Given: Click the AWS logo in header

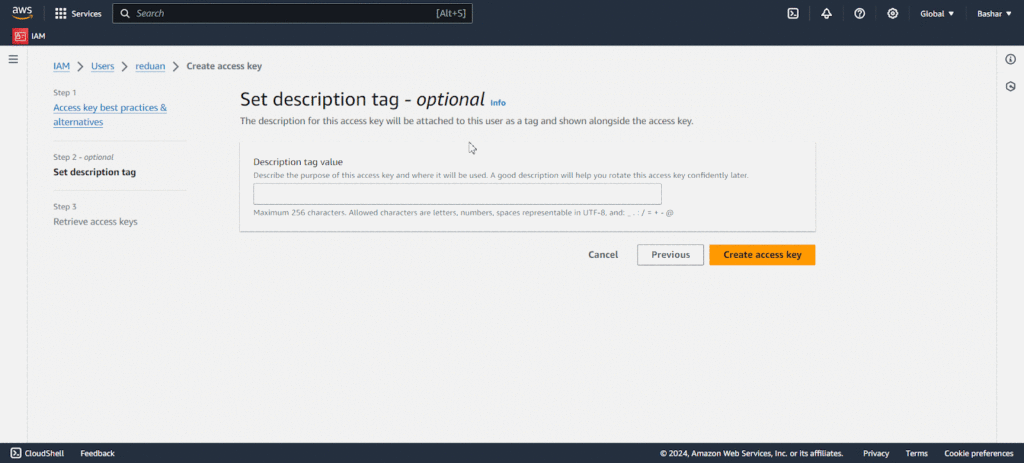Looking at the screenshot, I should pyautogui.click(x=22, y=13).
